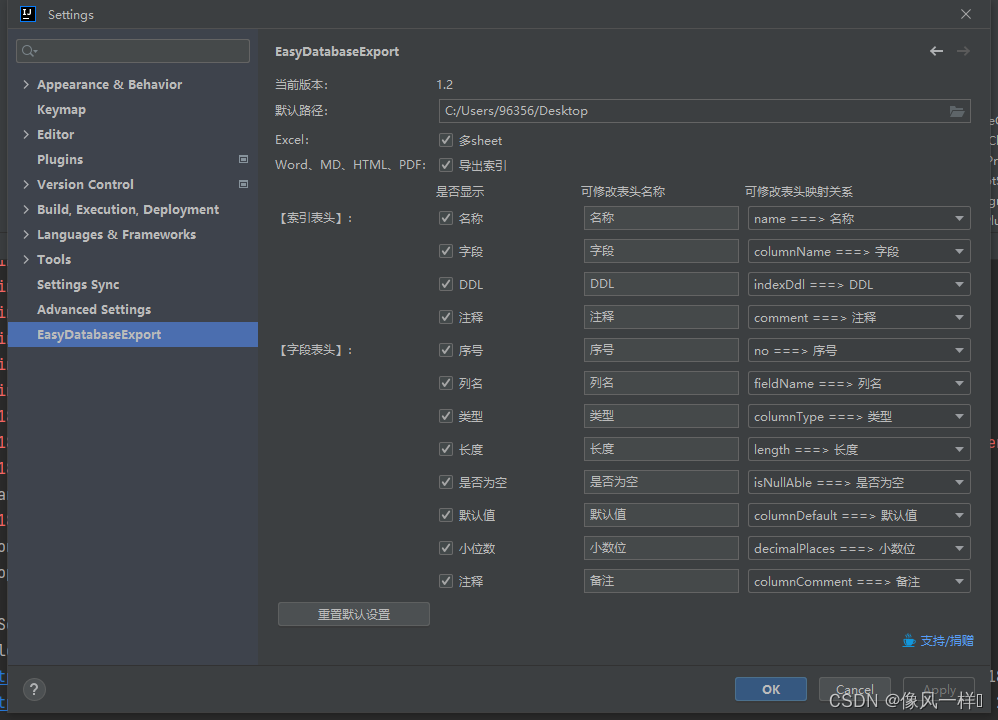This screenshot has width=998, height=720.
Task: Open the indexDdl ===> DDL dropdown
Action: (859, 285)
